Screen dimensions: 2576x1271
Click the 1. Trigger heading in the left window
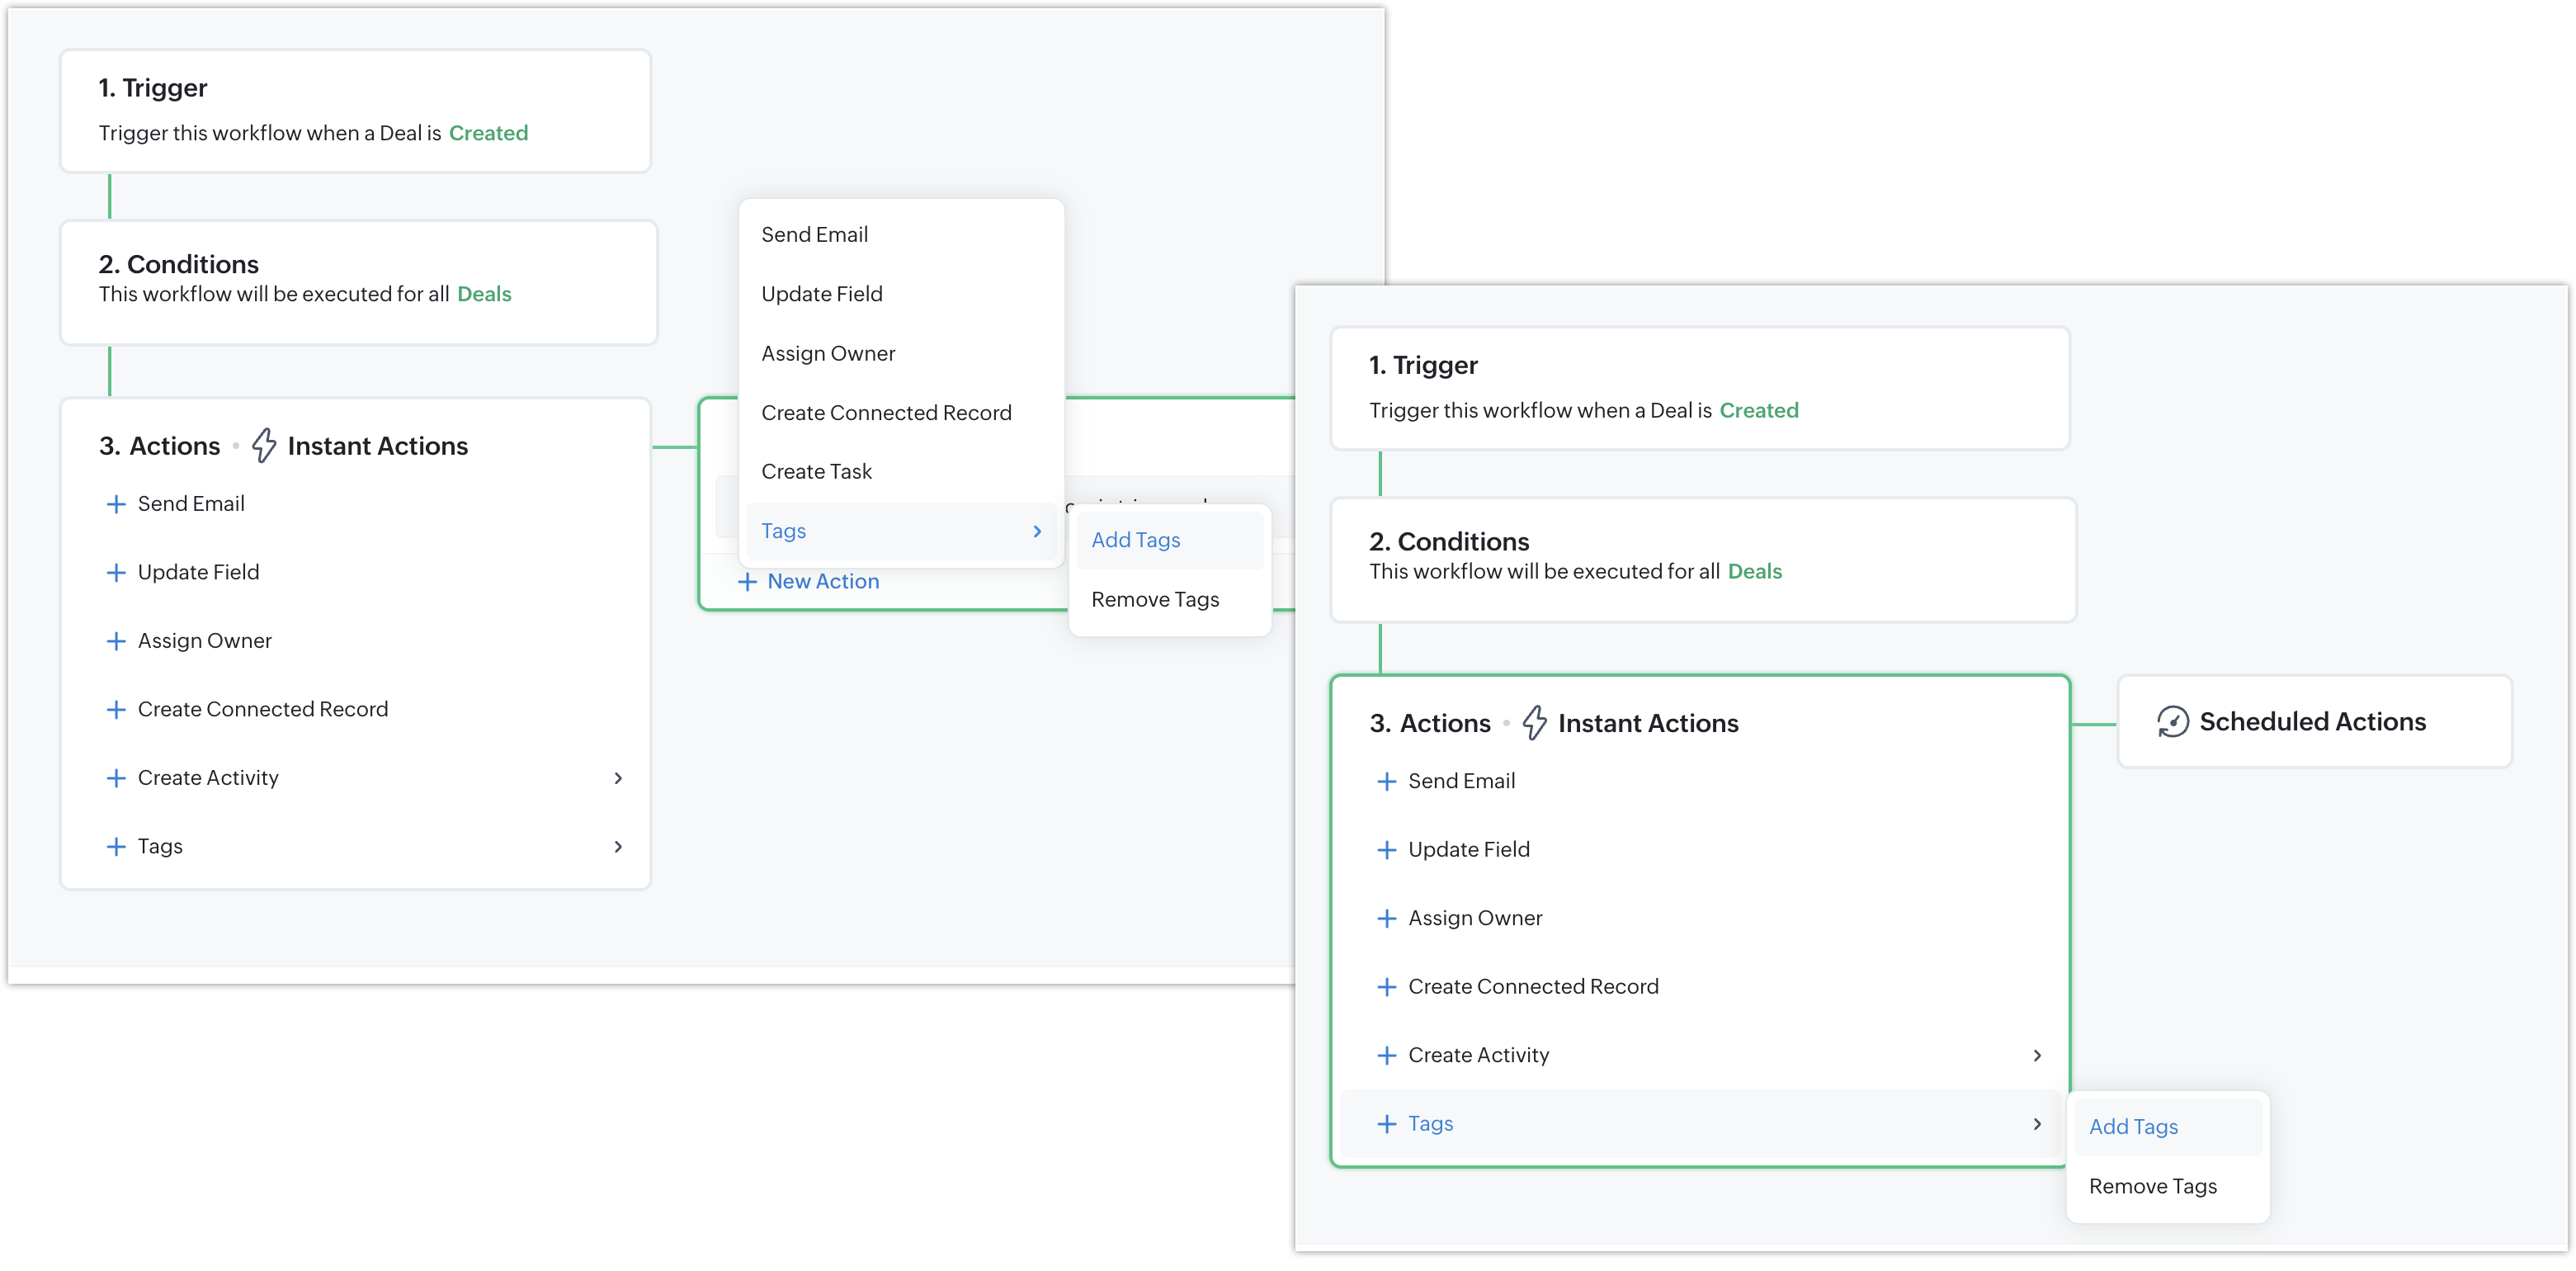(x=153, y=88)
